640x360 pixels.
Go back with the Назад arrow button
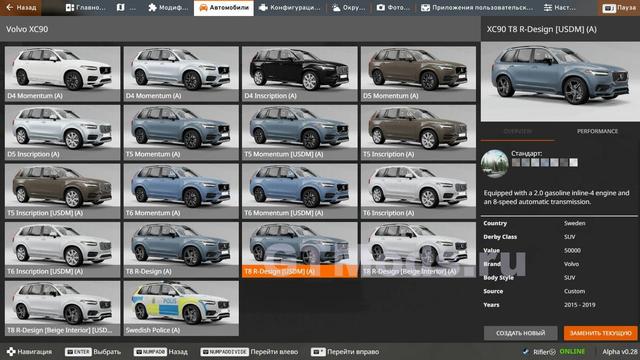tap(20, 8)
